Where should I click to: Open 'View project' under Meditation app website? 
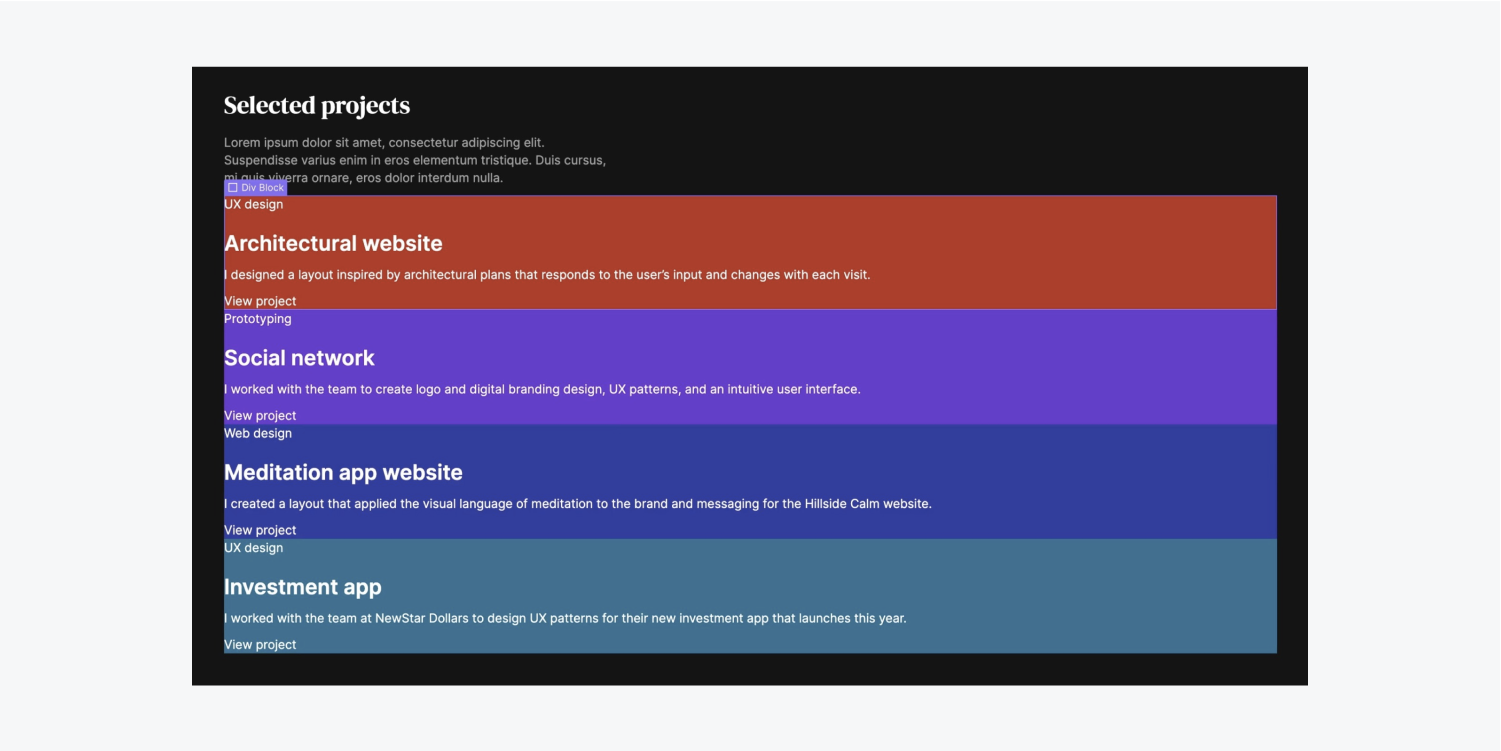(x=260, y=530)
